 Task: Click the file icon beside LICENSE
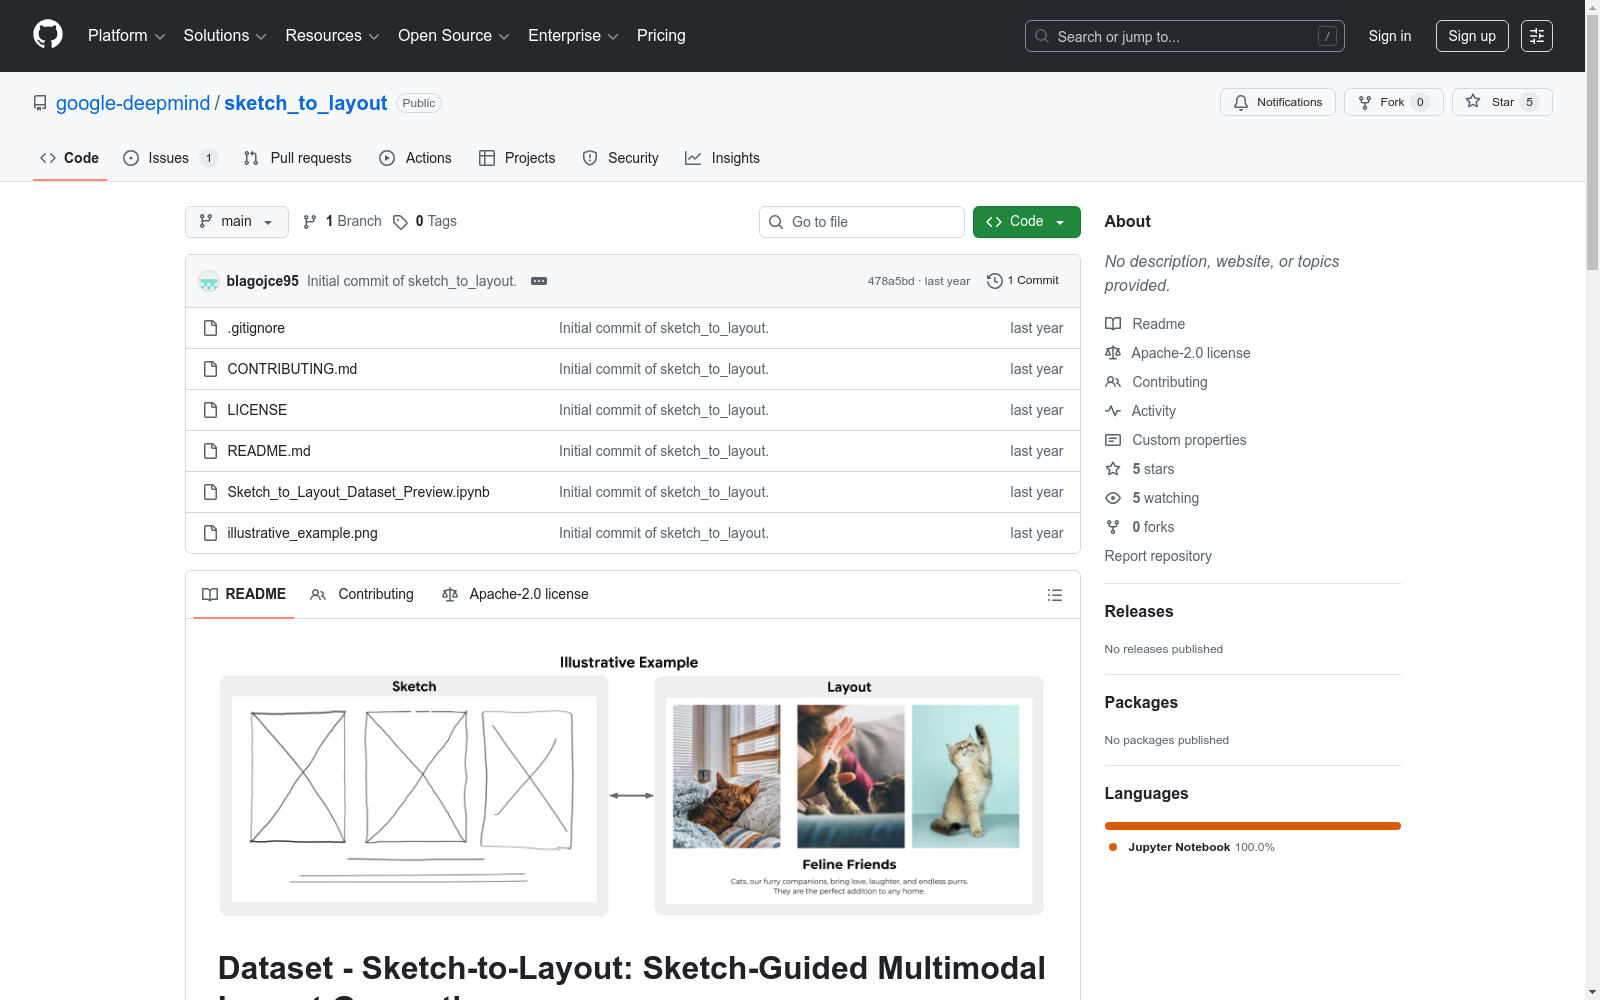[x=210, y=410]
